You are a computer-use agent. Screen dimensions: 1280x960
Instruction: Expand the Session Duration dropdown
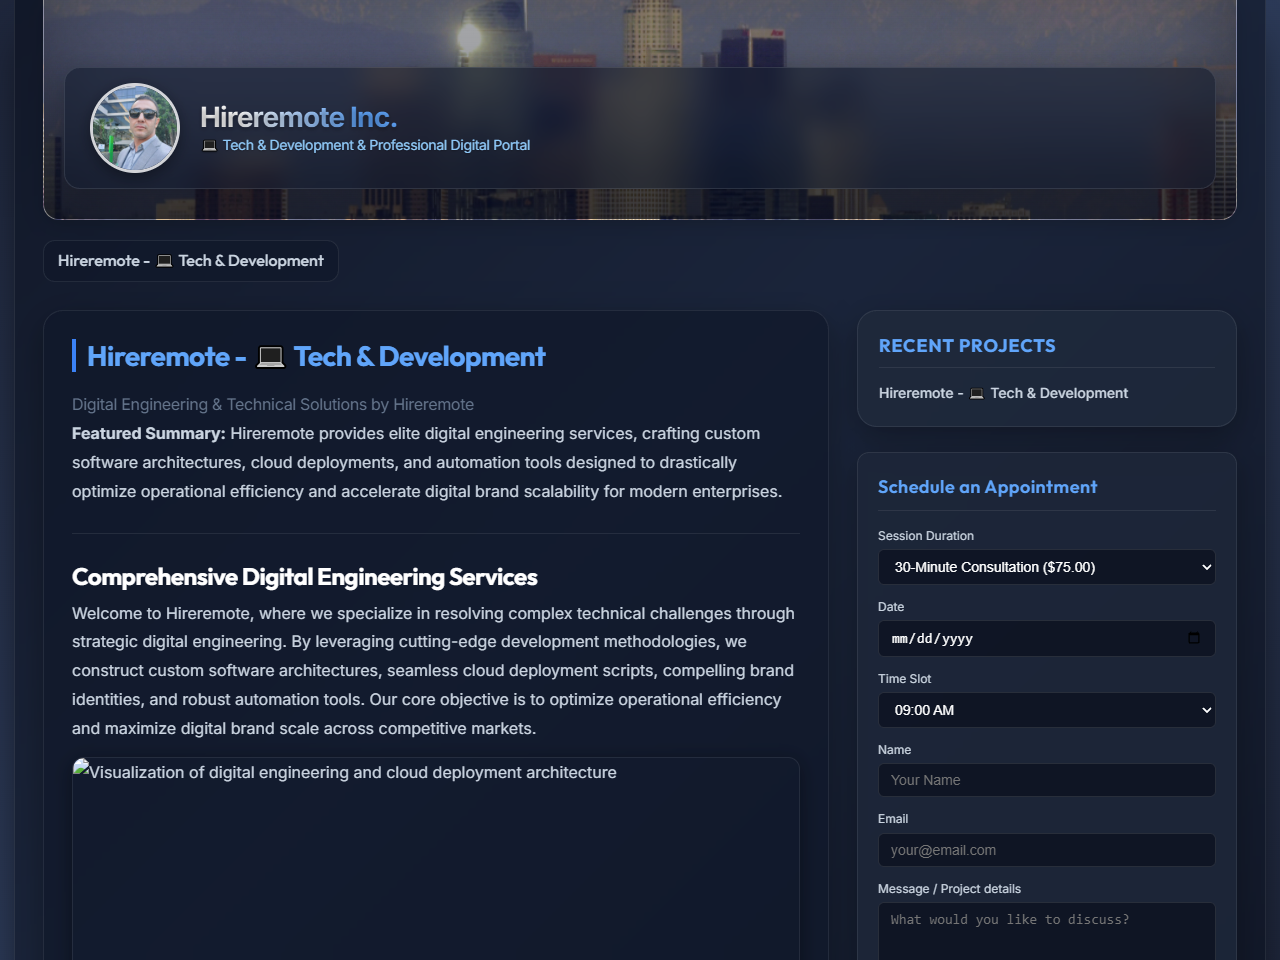pyautogui.click(x=1046, y=567)
